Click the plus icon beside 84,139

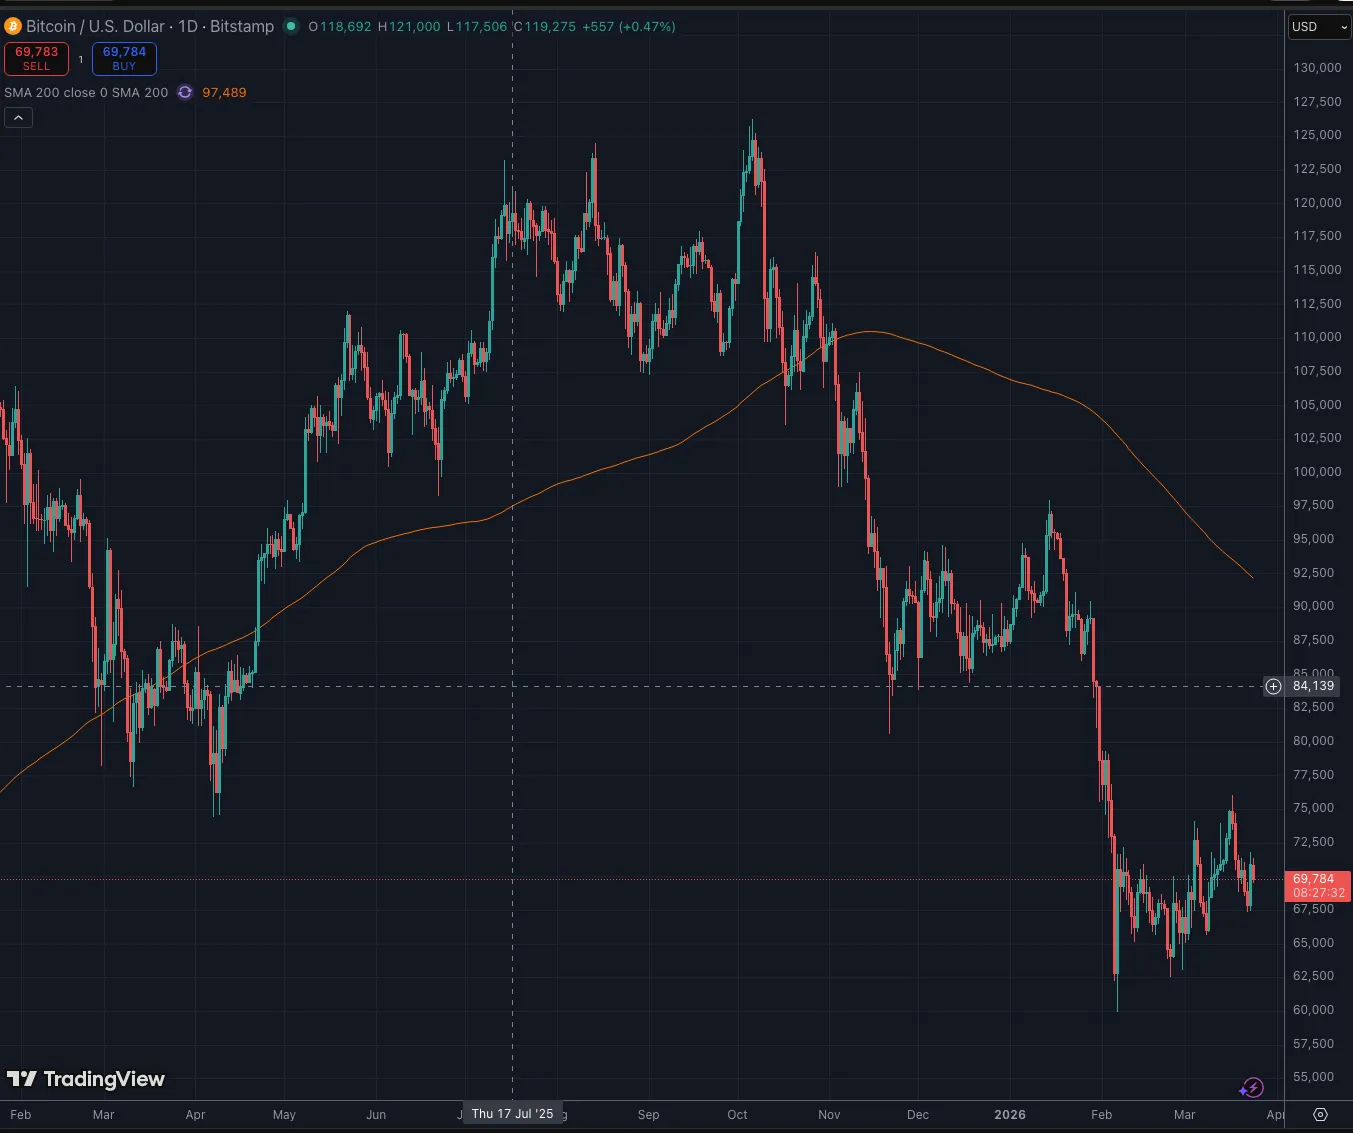(1273, 686)
